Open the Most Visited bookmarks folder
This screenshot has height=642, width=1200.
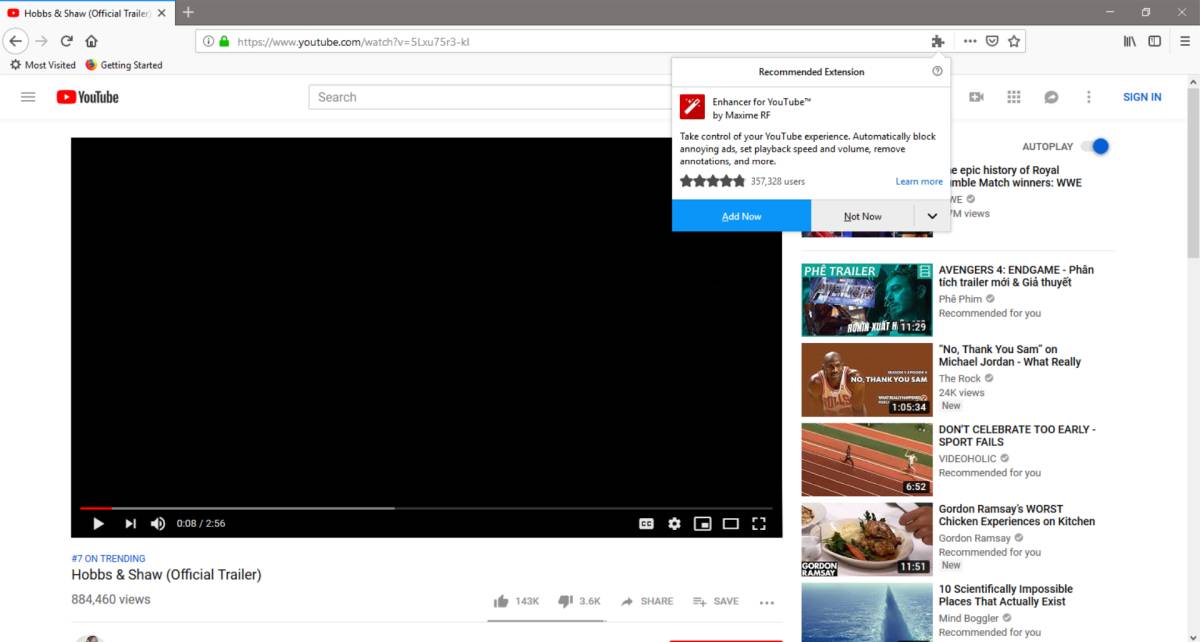tap(43, 65)
